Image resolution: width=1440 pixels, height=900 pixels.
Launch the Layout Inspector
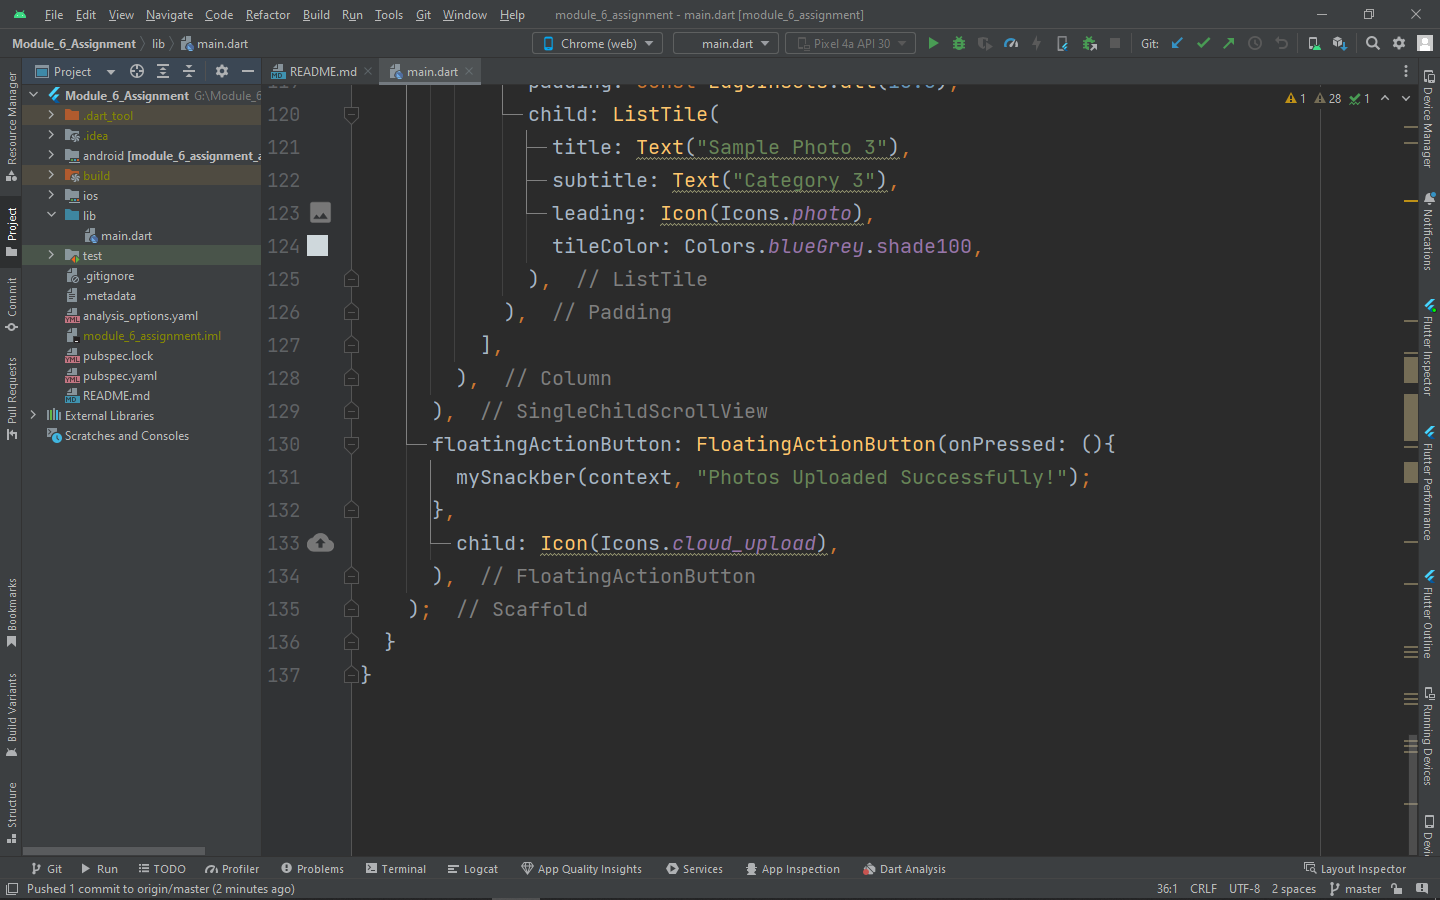pyautogui.click(x=1355, y=868)
